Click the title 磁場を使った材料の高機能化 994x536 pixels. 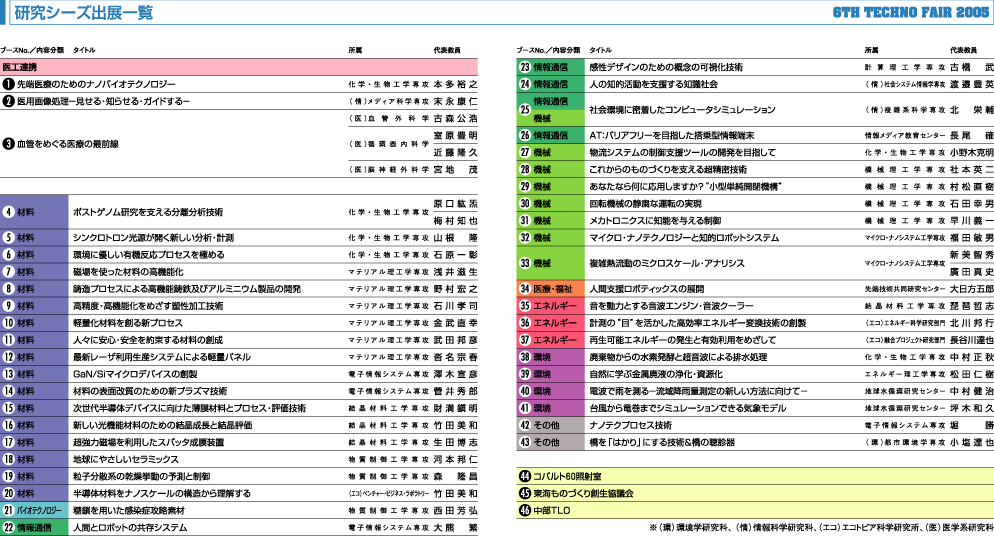pos(128,272)
